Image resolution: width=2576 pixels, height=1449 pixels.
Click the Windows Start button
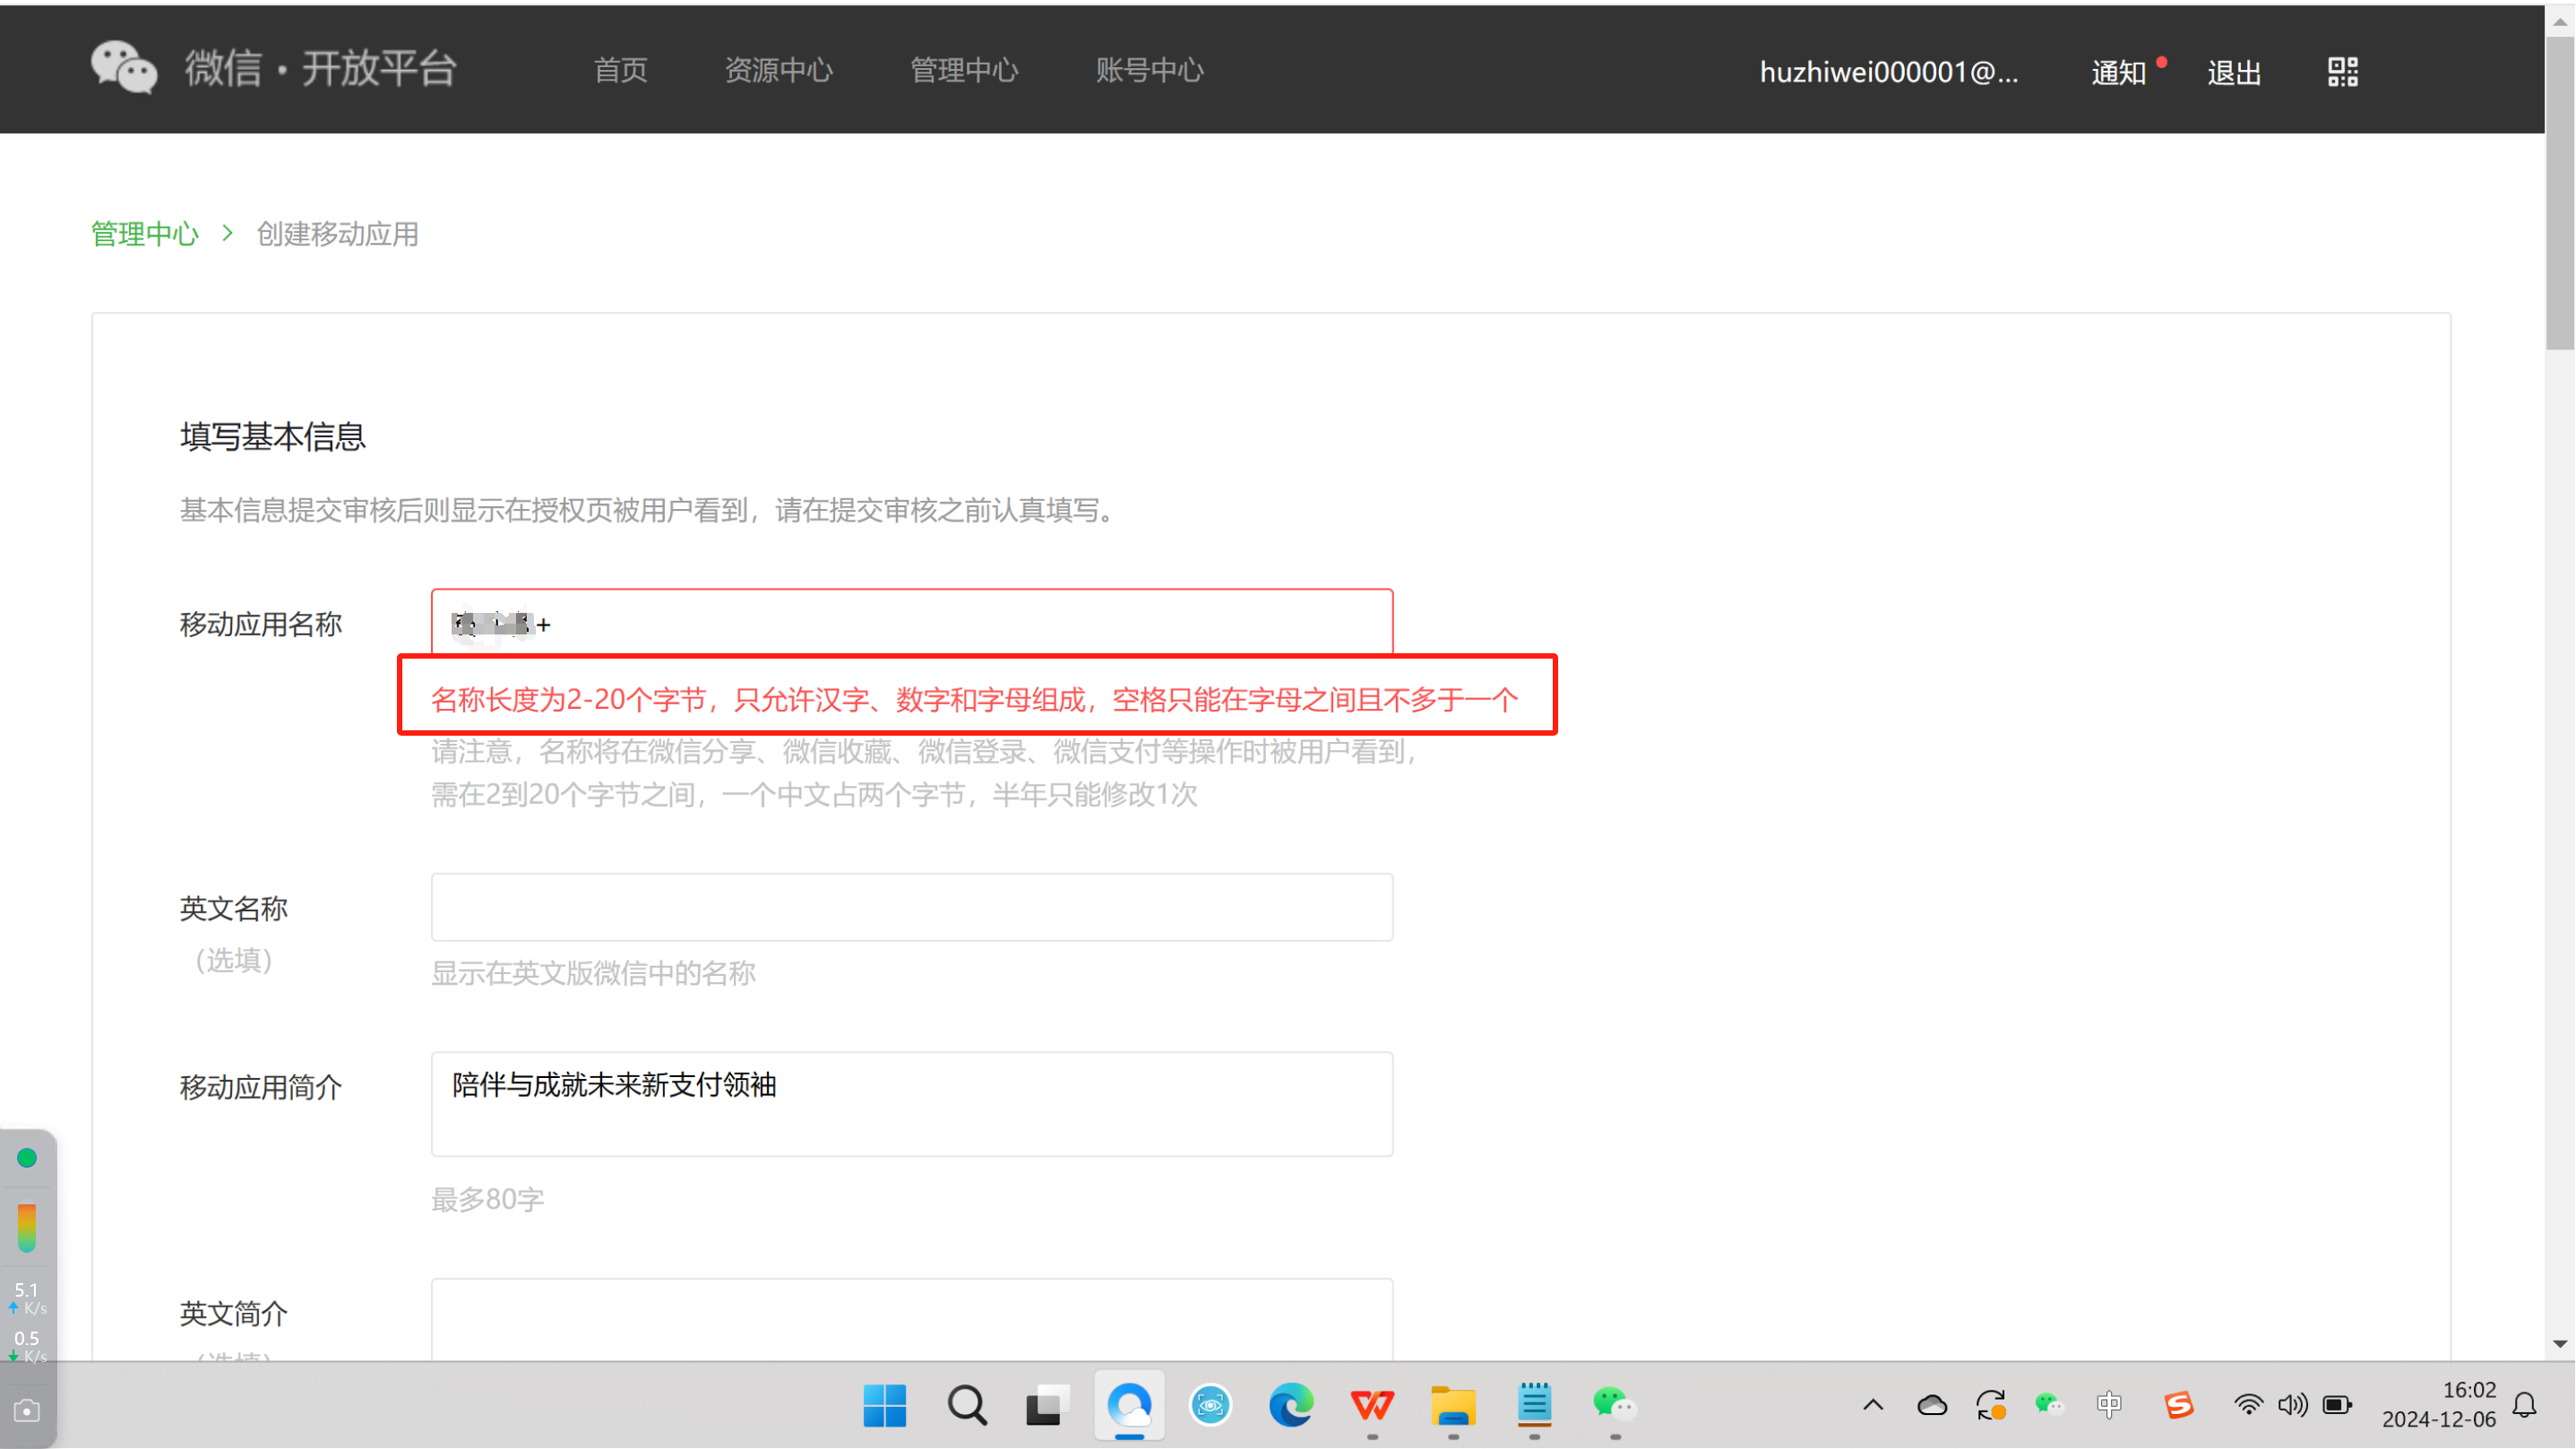click(884, 1405)
